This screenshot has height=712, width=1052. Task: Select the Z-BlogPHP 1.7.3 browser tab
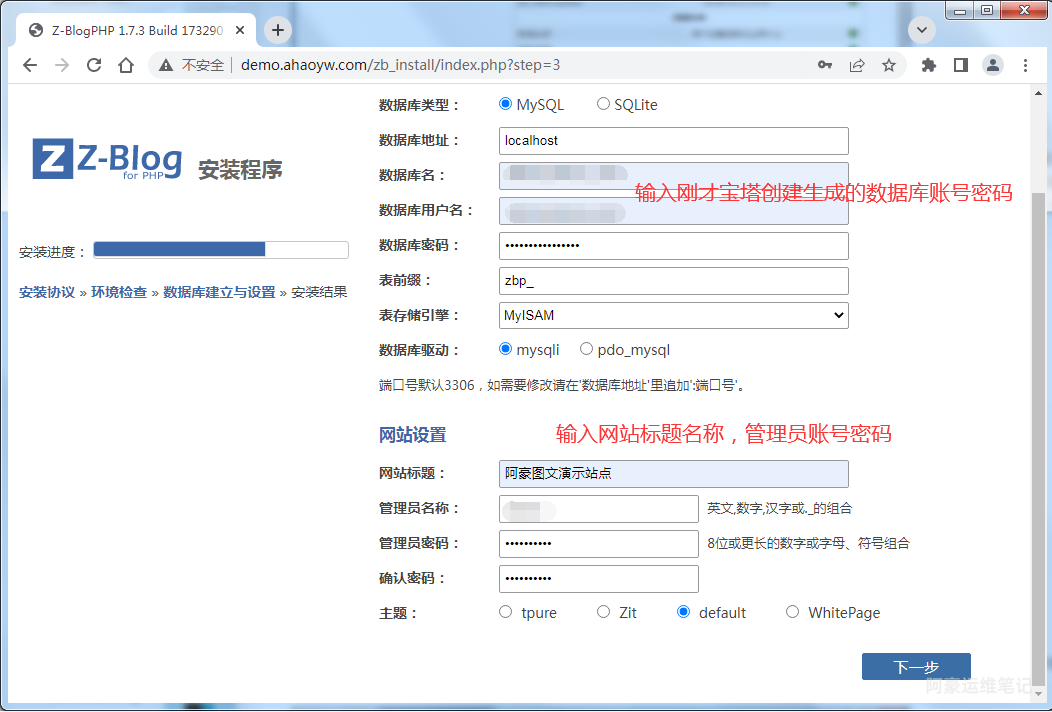click(x=137, y=30)
